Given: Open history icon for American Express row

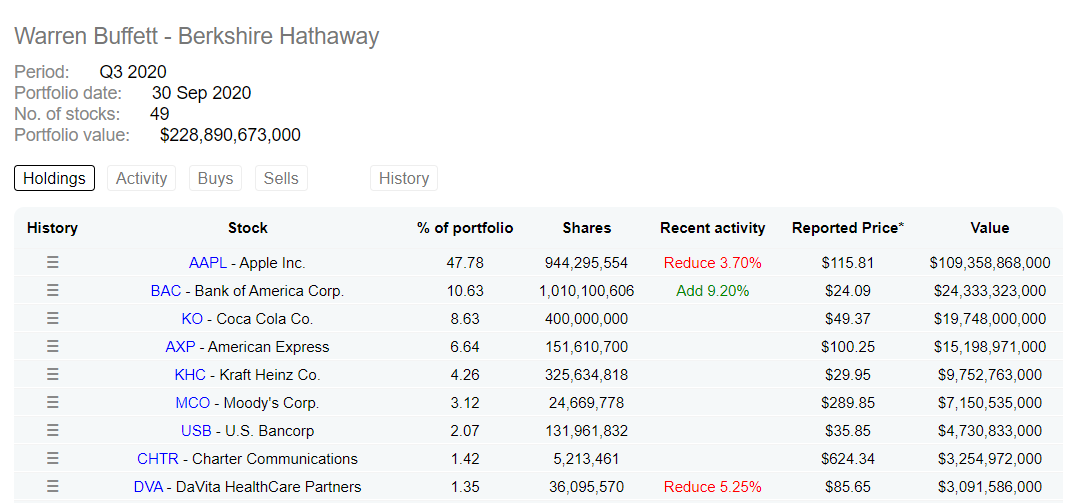Looking at the screenshot, I should coord(53,347).
